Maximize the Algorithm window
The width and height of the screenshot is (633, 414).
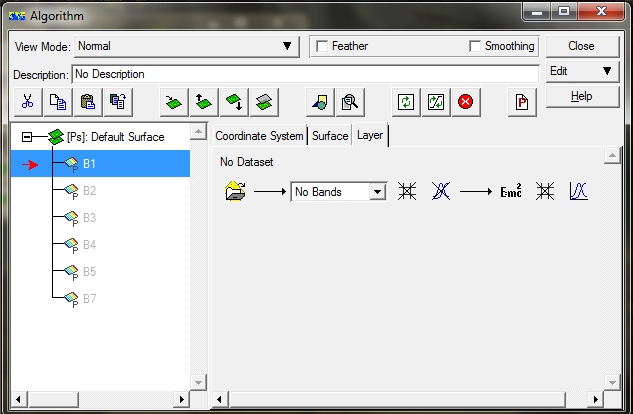coord(564,11)
